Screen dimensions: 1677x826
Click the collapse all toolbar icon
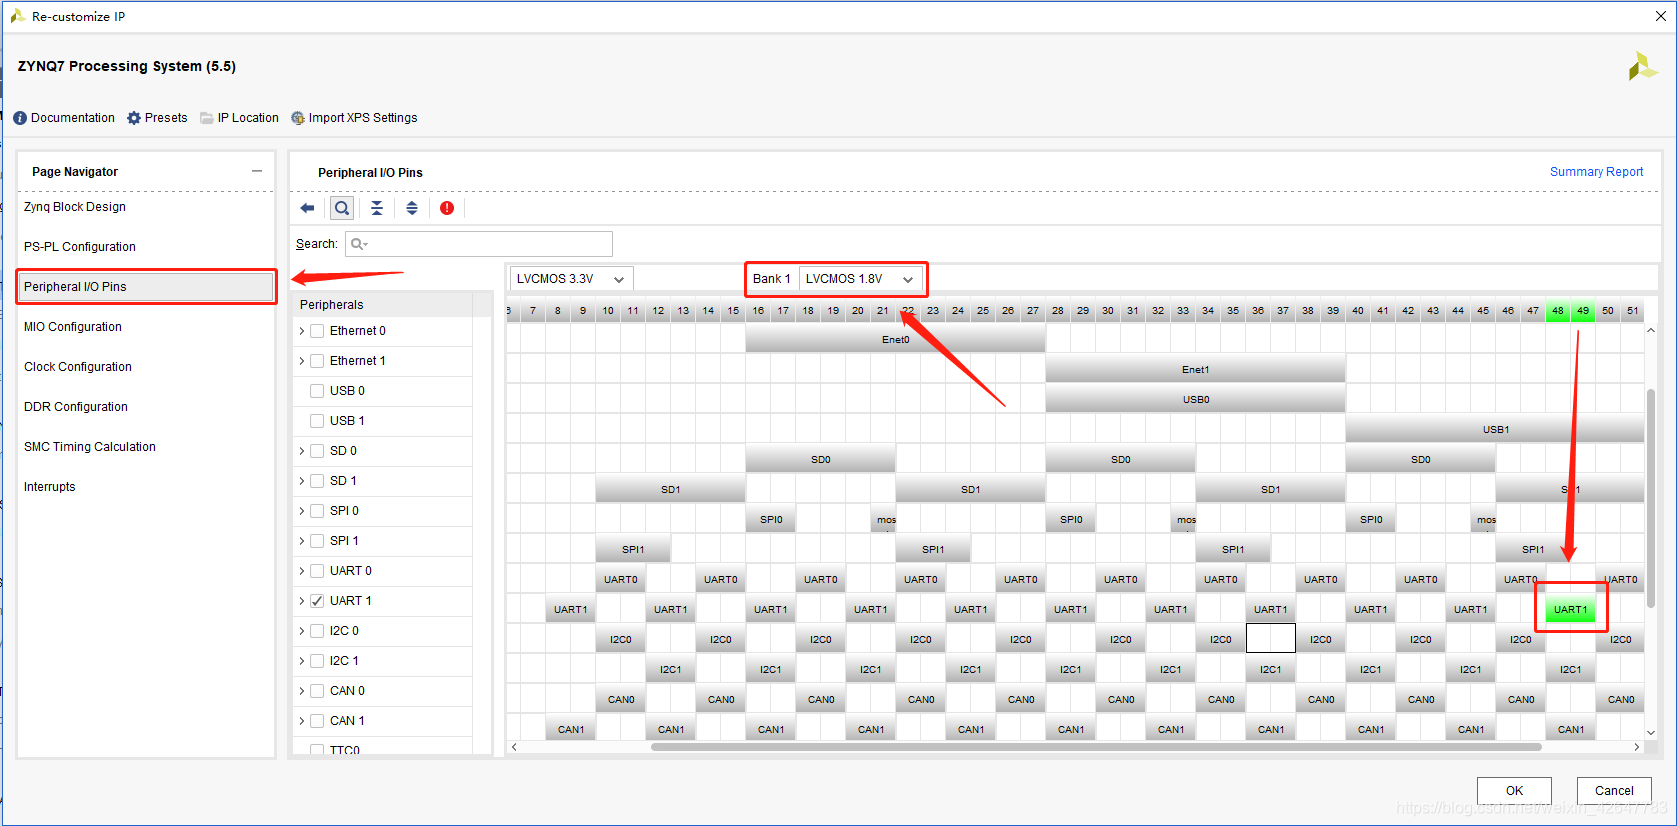click(x=377, y=208)
